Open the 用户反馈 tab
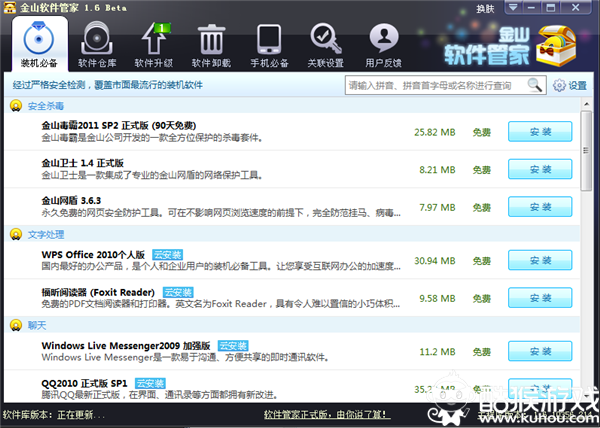Image resolution: width=600 pixels, height=428 pixels. click(x=383, y=45)
